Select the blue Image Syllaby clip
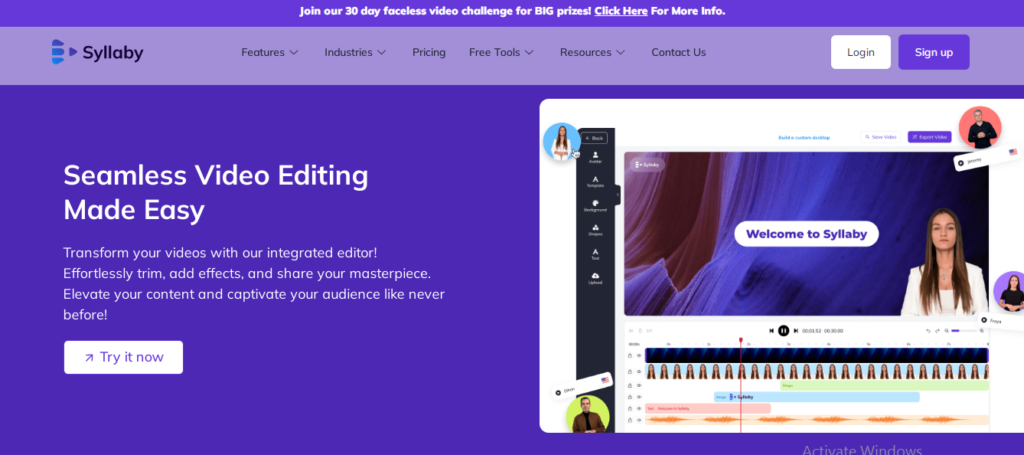The width and height of the screenshot is (1024, 455). [816, 397]
